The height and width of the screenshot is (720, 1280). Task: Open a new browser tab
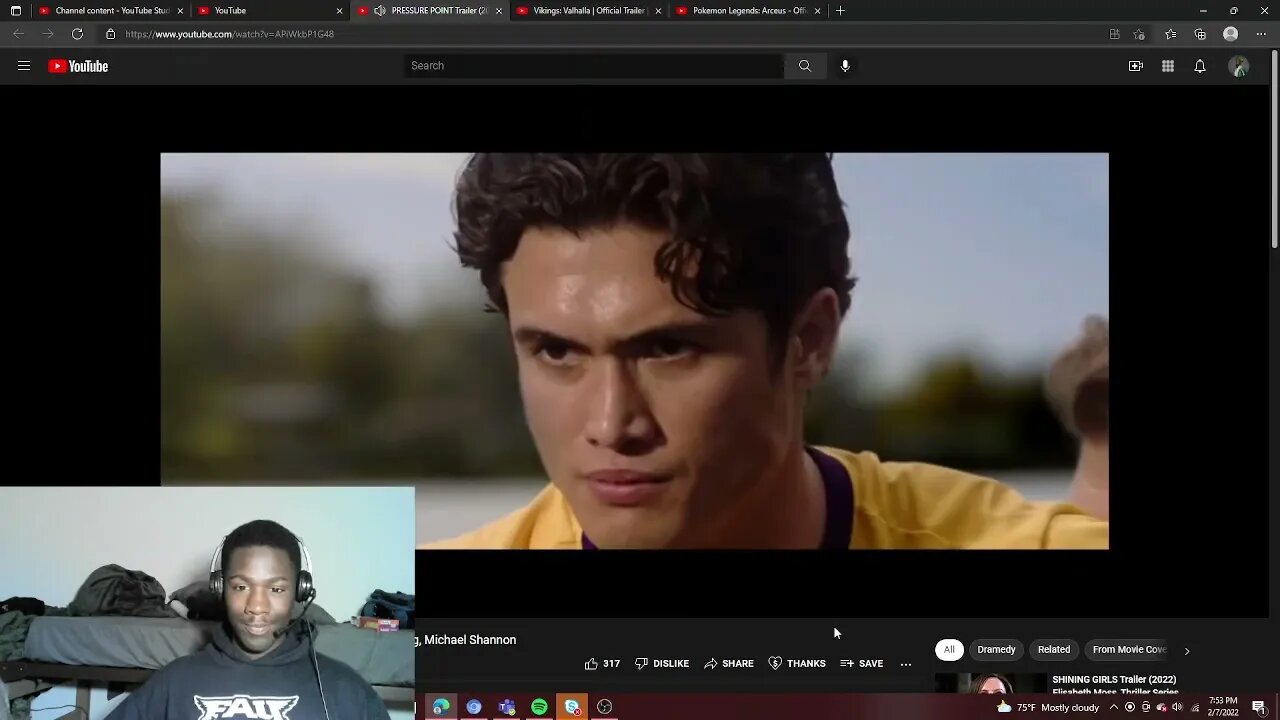tap(840, 11)
